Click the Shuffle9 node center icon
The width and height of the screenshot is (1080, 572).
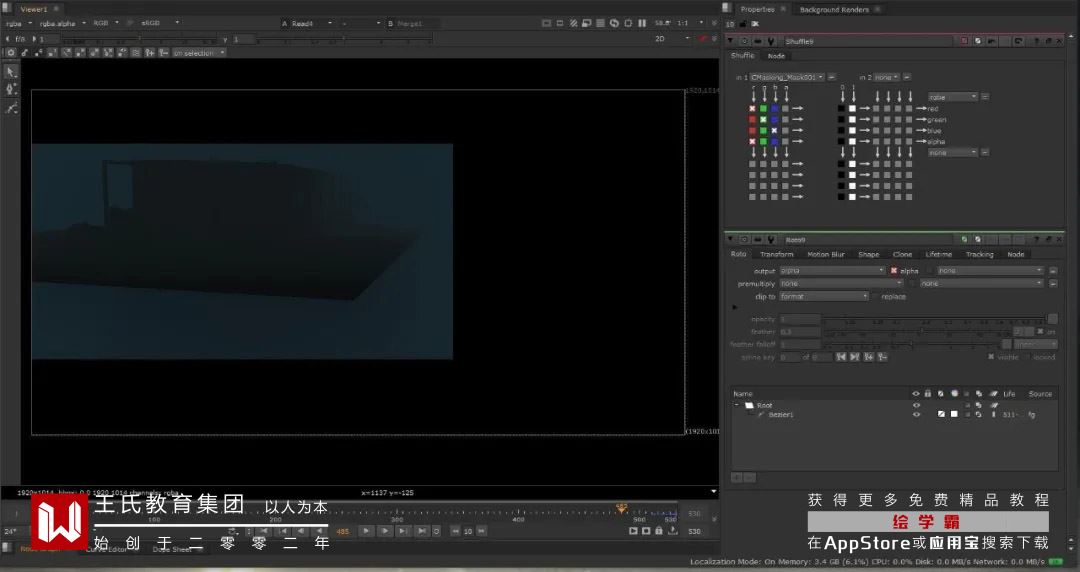coord(745,41)
